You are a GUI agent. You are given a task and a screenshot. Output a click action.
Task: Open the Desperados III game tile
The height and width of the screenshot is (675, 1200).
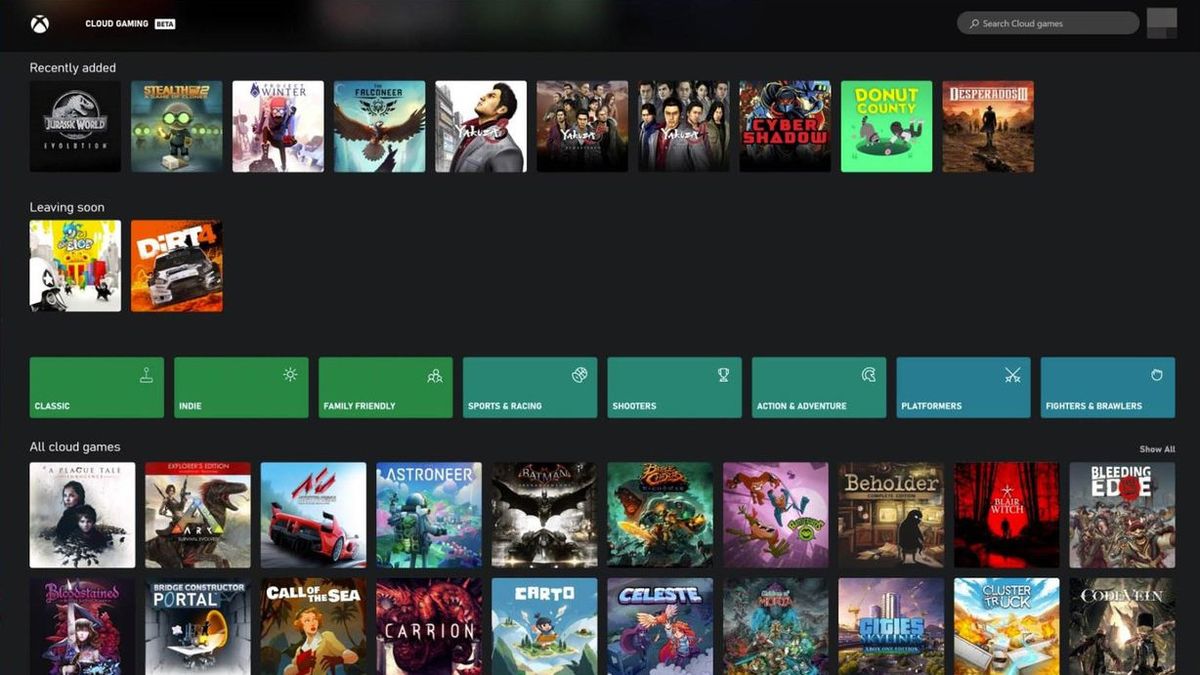[x=988, y=127]
